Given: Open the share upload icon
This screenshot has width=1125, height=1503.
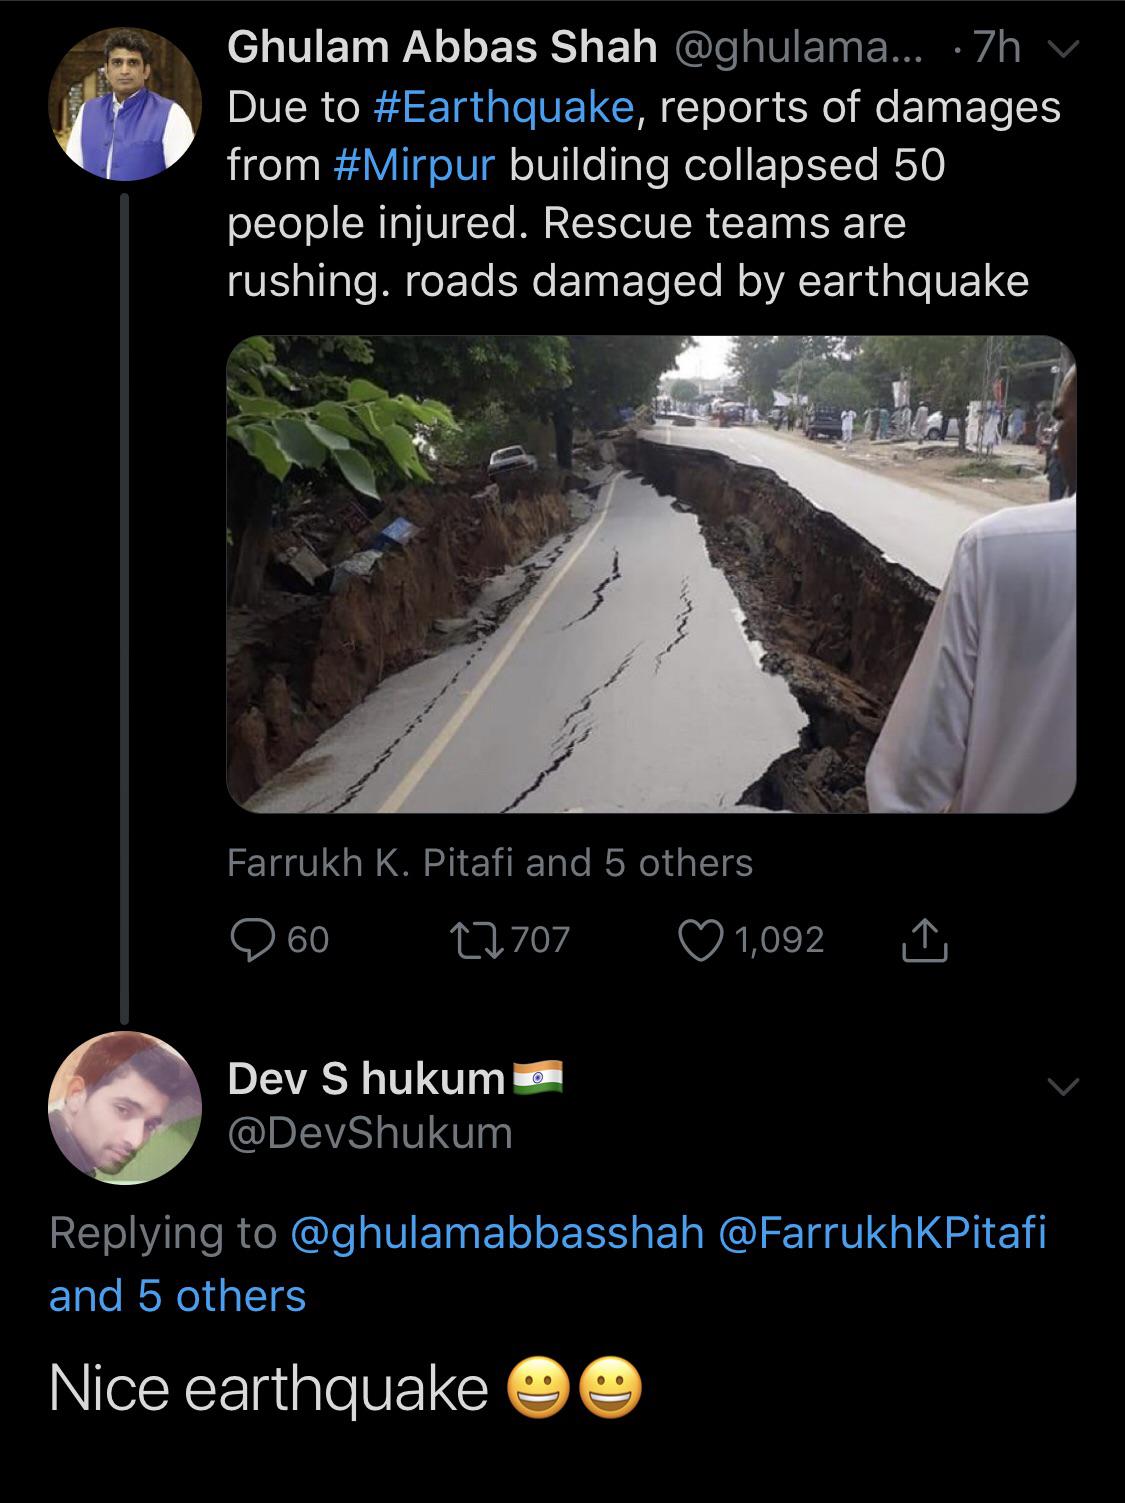Looking at the screenshot, I should (x=924, y=939).
